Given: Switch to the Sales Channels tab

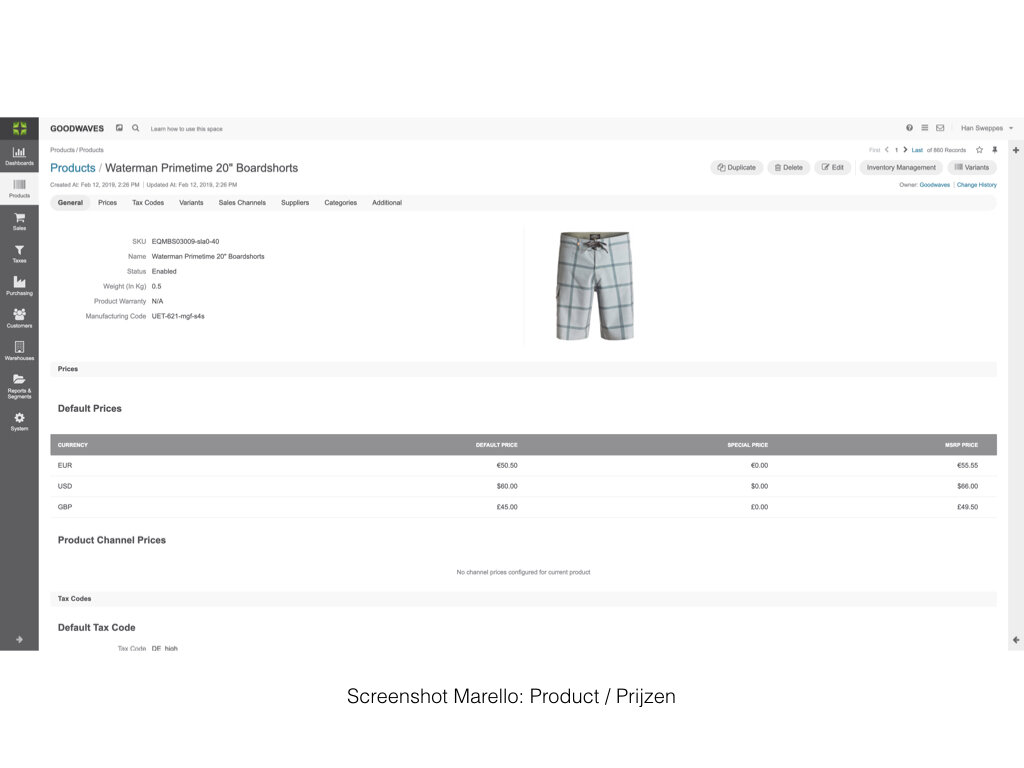Looking at the screenshot, I should [242, 203].
